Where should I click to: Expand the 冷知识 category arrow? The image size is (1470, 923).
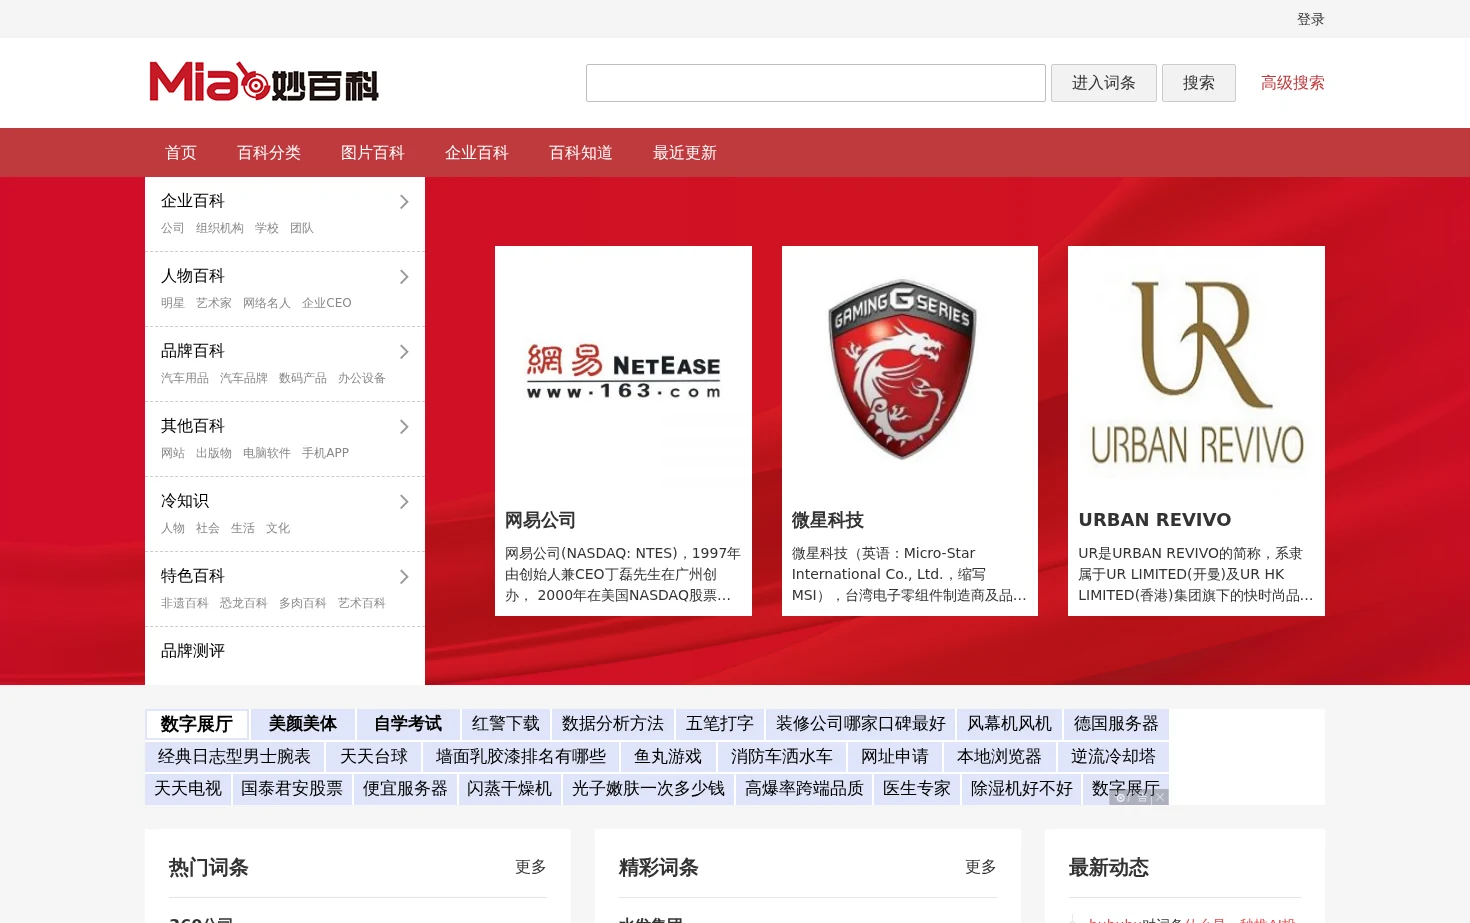404,502
